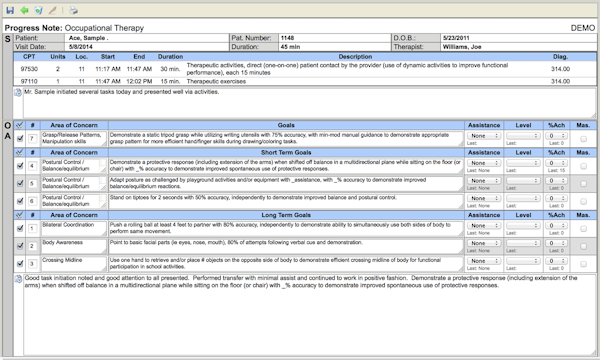Image resolution: width=600 pixels, height=360 pixels.
Task: Click the D.O.B. value 5/23/2011
Action: click(456, 38)
